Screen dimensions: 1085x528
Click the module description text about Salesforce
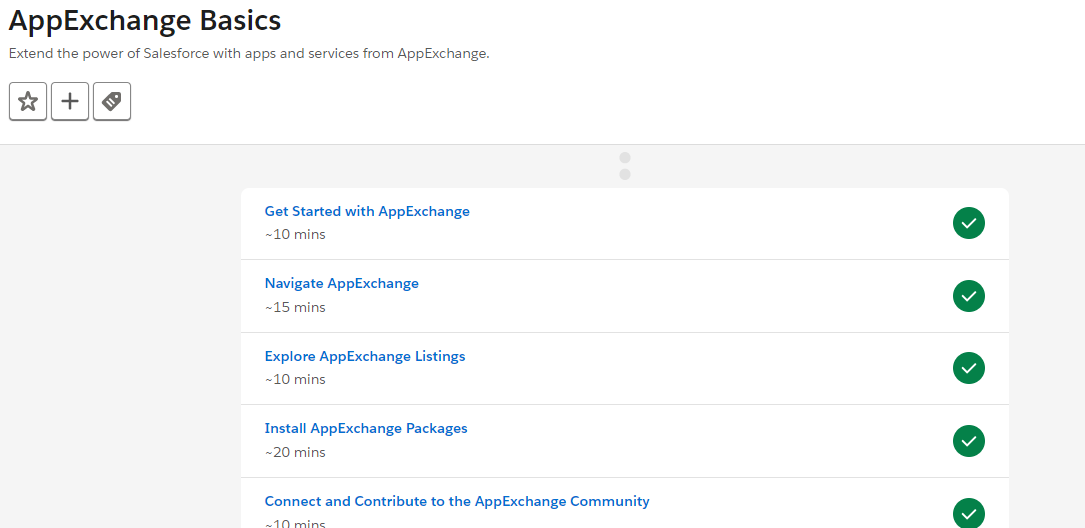249,54
